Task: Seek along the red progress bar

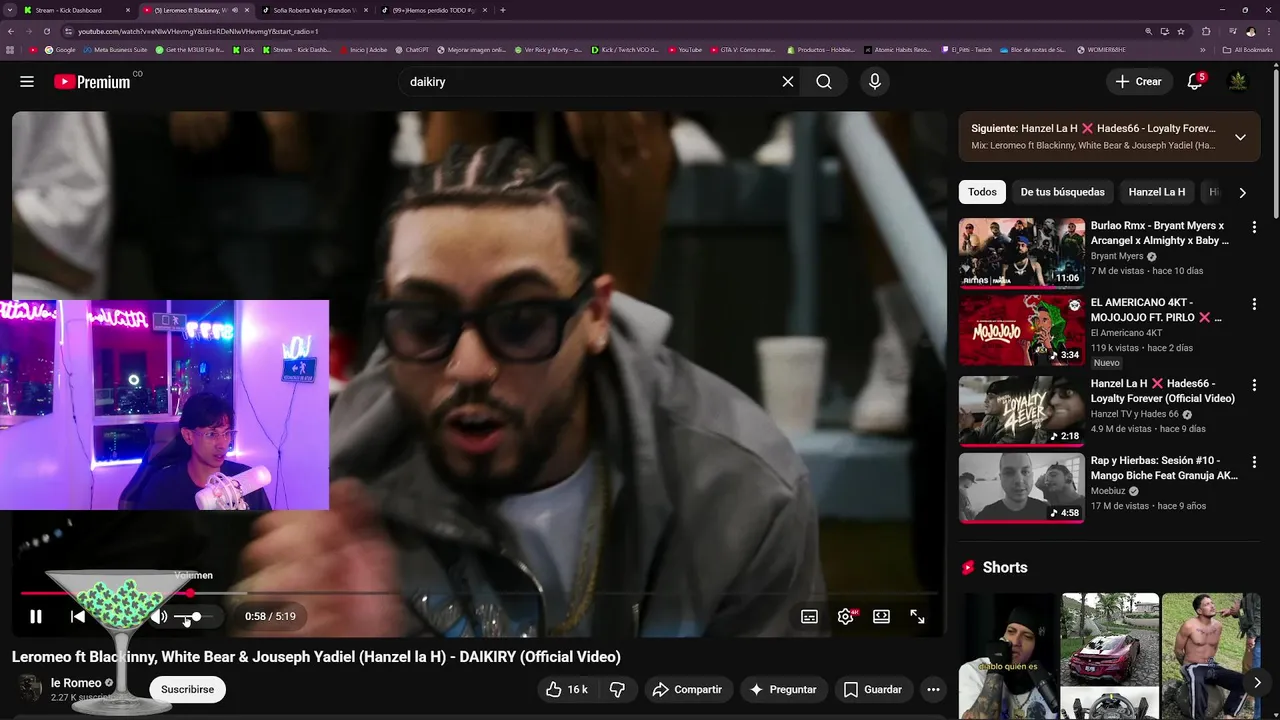Action: pyautogui.click(x=479, y=594)
